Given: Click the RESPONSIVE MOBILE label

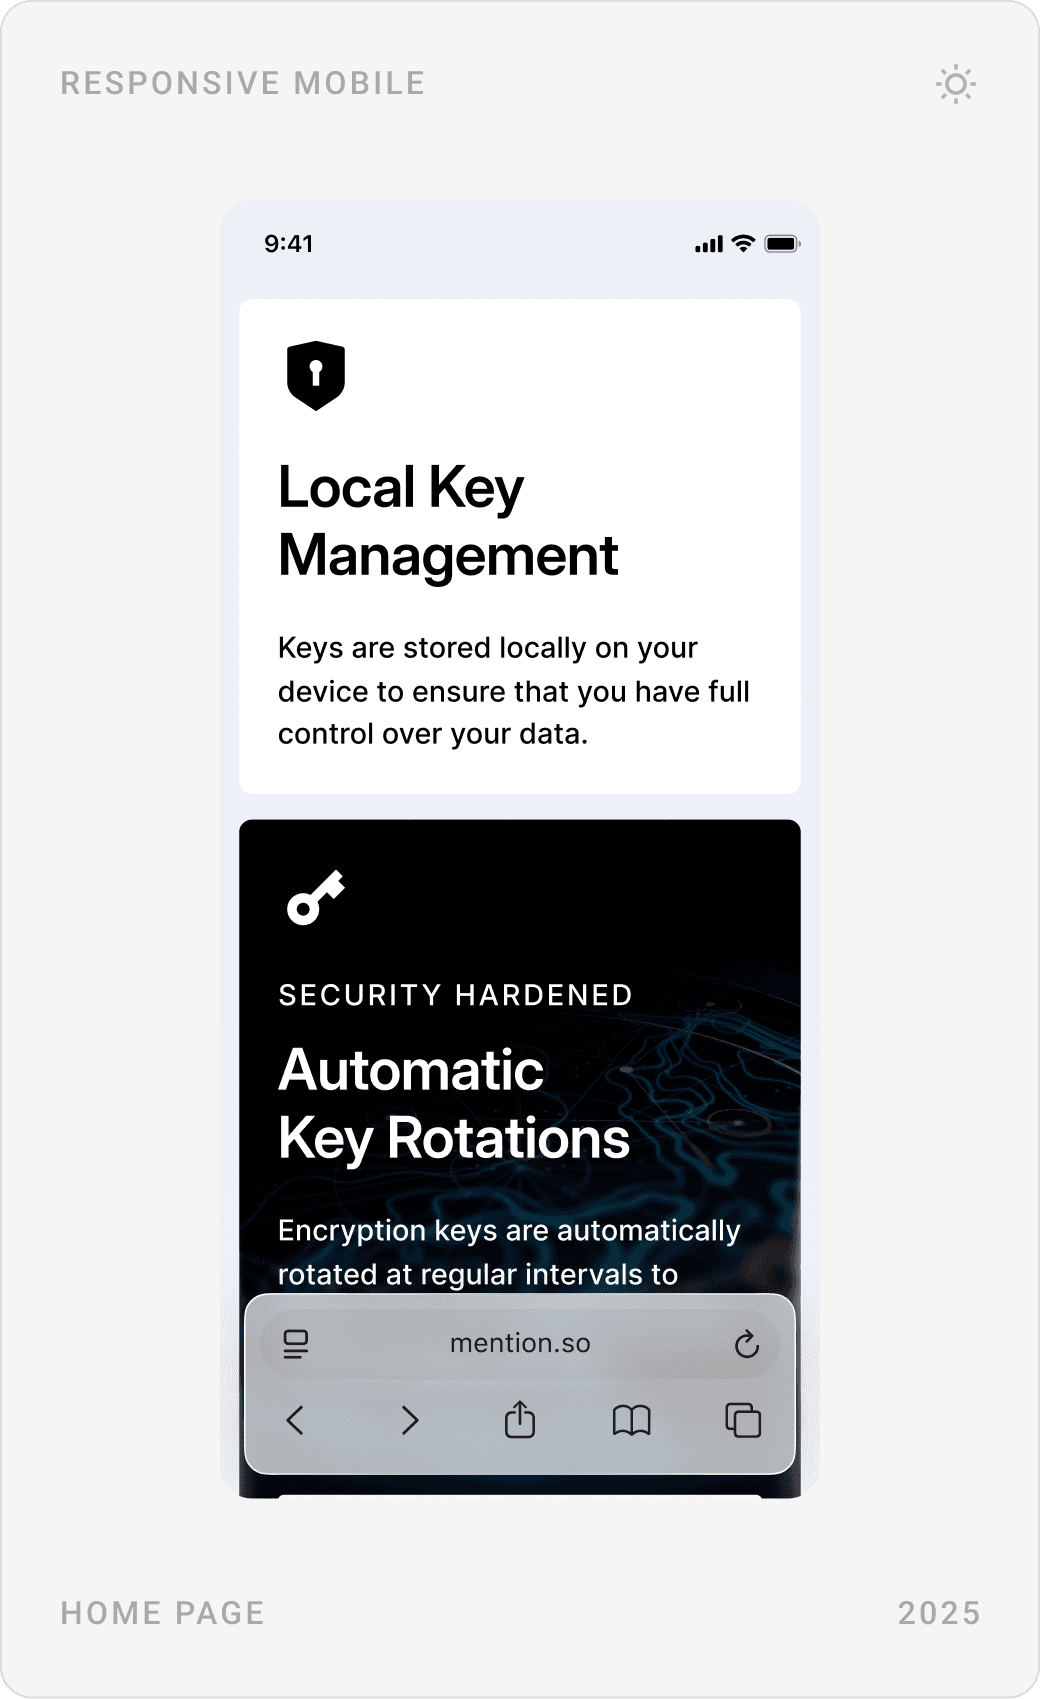Looking at the screenshot, I should click(x=243, y=83).
